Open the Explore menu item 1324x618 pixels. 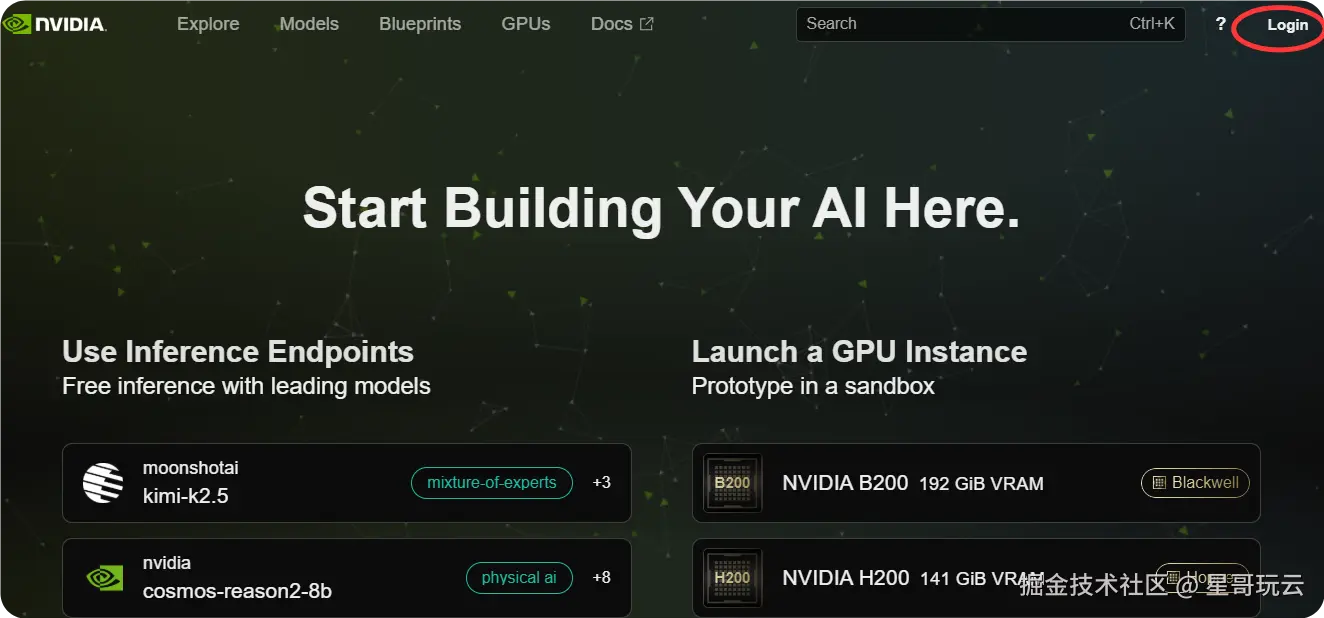pos(208,24)
